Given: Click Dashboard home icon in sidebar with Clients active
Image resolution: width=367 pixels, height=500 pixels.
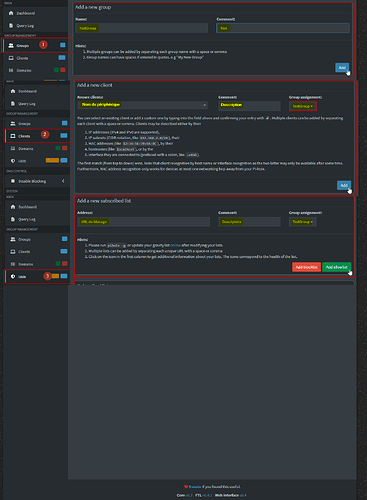Looking at the screenshot, I should [13, 91].
